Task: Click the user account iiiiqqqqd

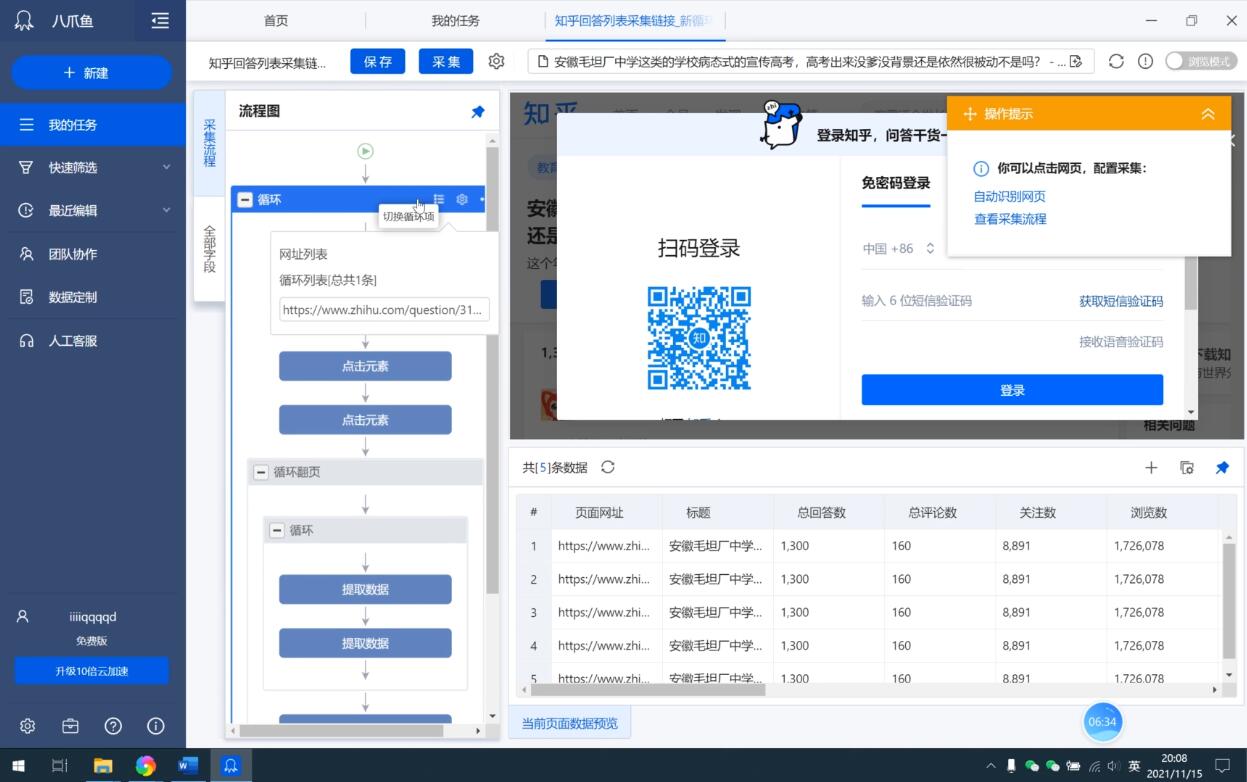Action: pyautogui.click(x=92, y=617)
